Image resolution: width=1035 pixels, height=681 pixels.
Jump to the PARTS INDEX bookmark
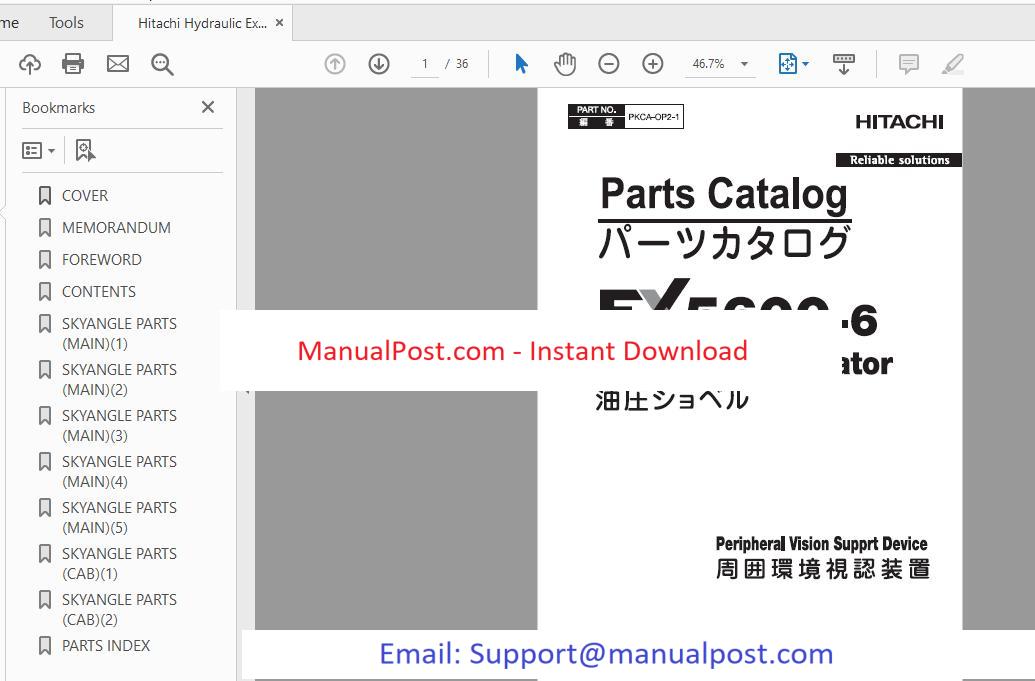(106, 646)
